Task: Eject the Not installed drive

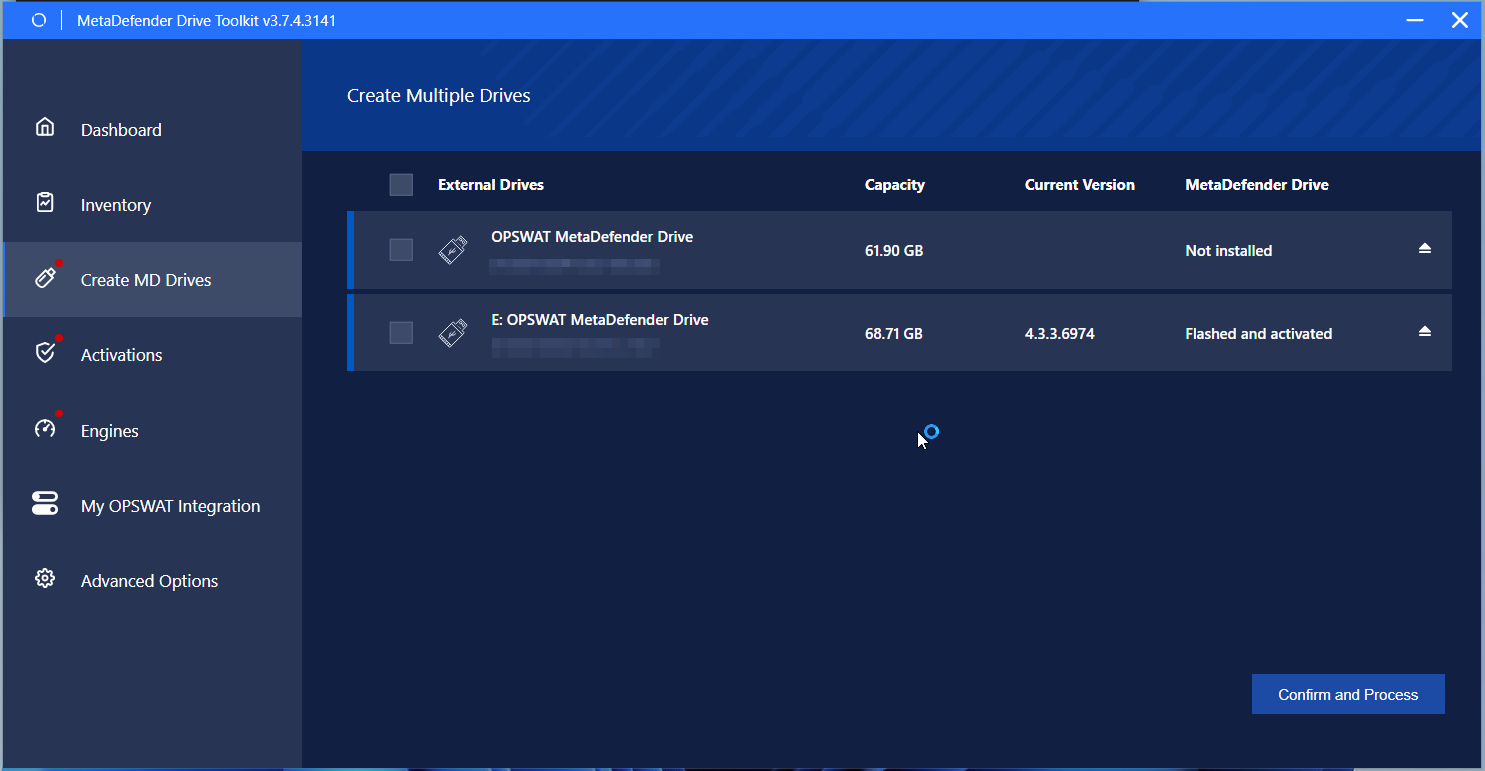Action: [x=1425, y=249]
